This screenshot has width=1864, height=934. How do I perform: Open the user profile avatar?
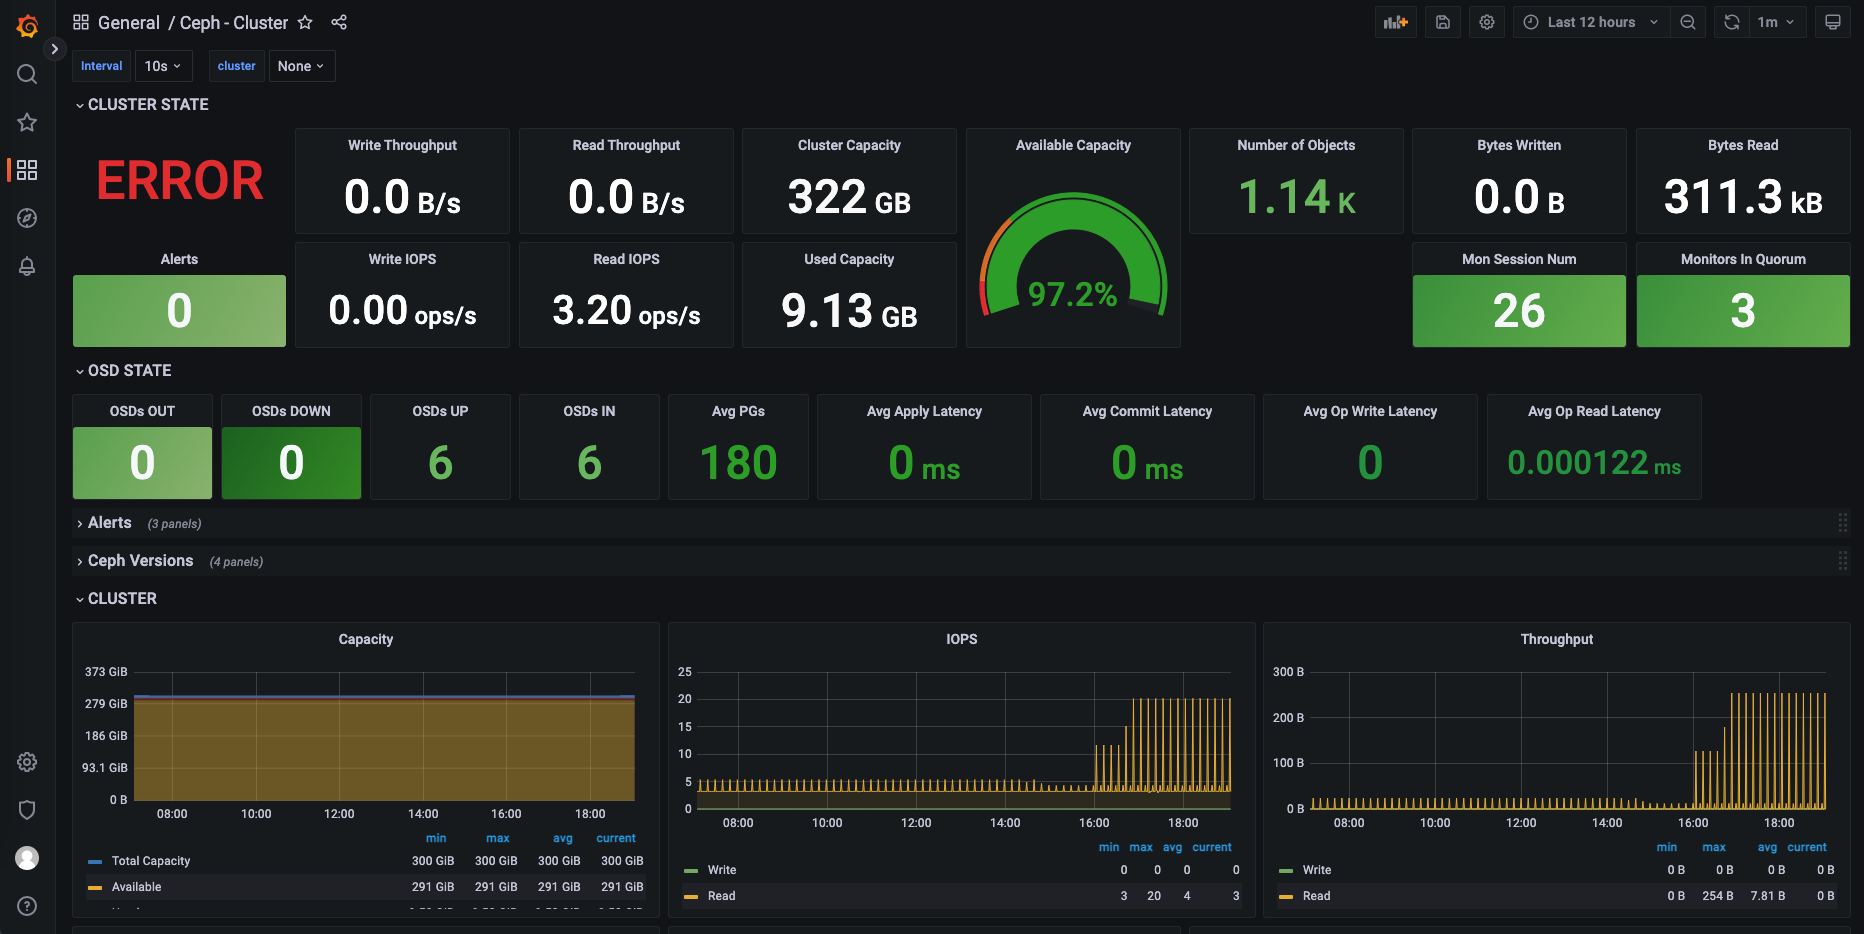(27, 858)
